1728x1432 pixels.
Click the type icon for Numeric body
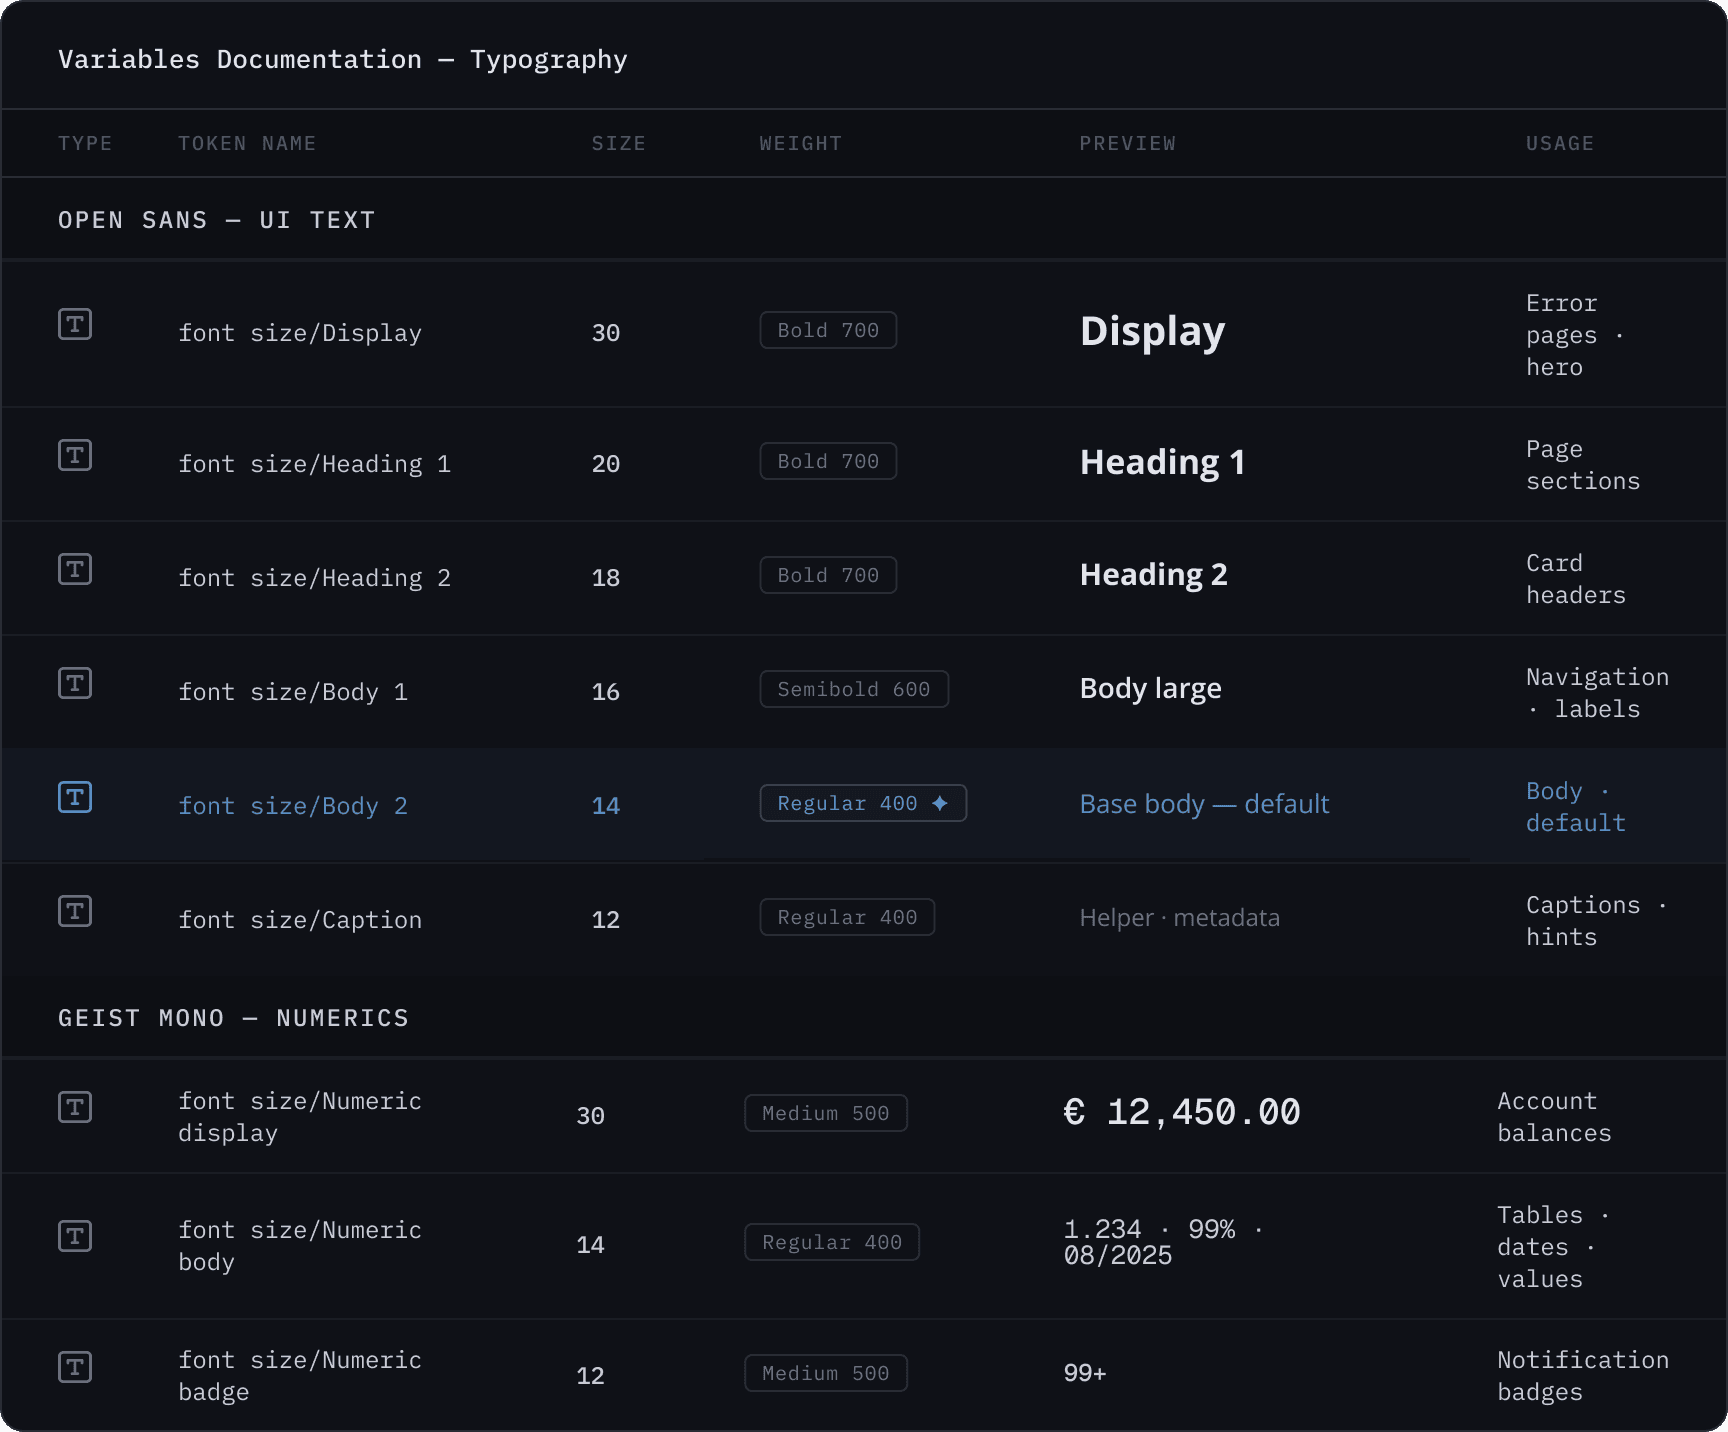(75, 1236)
